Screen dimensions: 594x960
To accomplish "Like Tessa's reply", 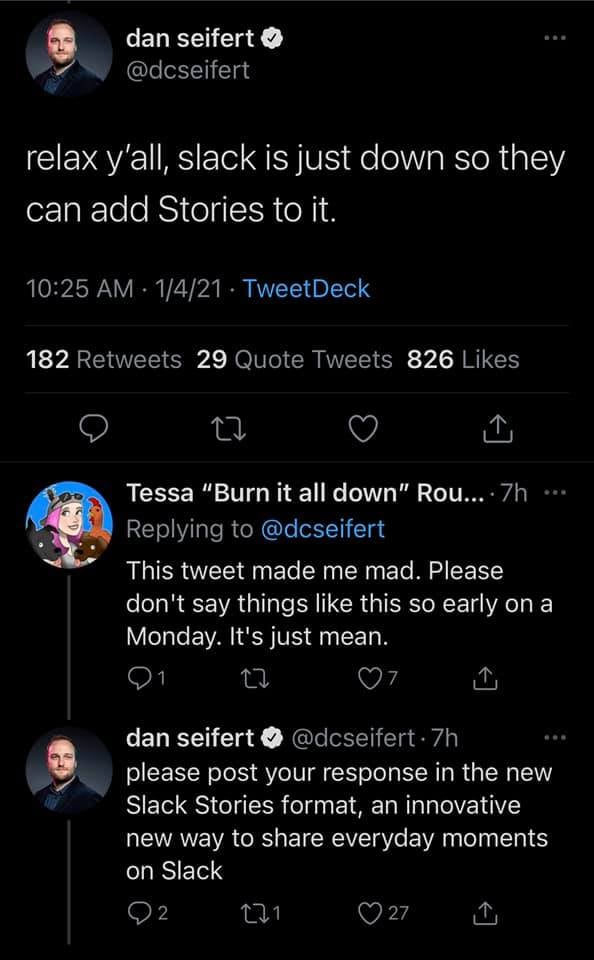I will pyautogui.click(x=375, y=679).
